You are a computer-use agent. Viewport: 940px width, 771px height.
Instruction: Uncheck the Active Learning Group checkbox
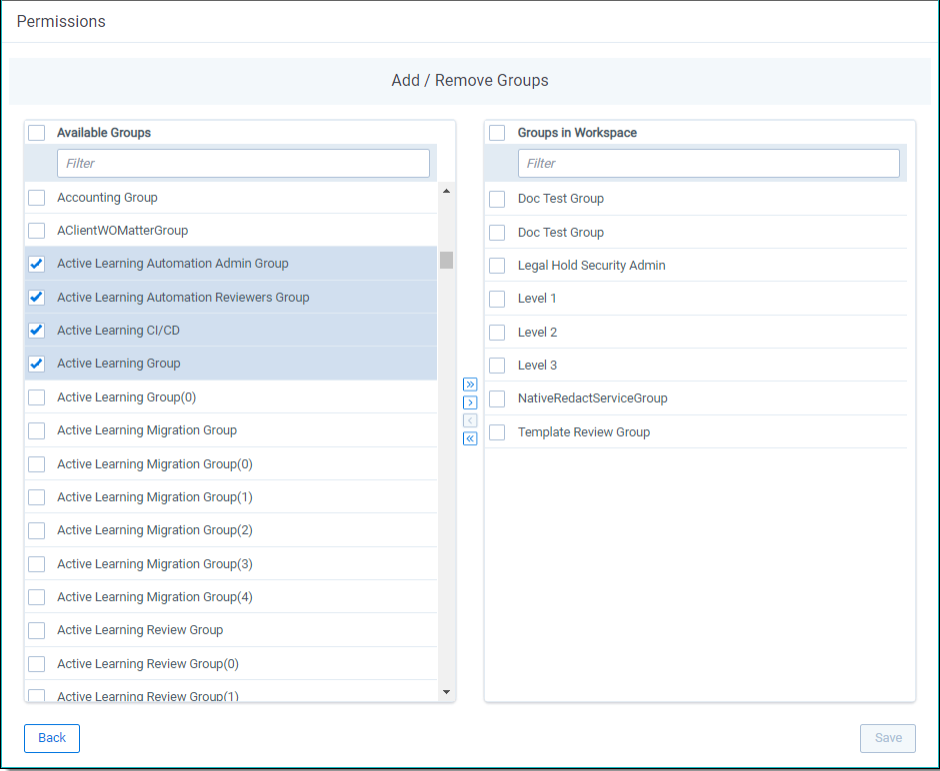36,363
